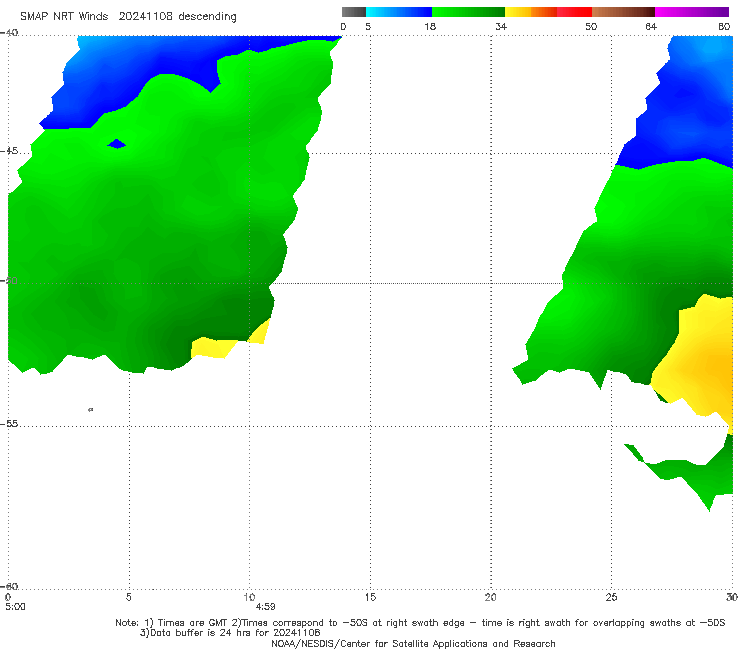Click the latitude label '-60'

click(x=9, y=586)
